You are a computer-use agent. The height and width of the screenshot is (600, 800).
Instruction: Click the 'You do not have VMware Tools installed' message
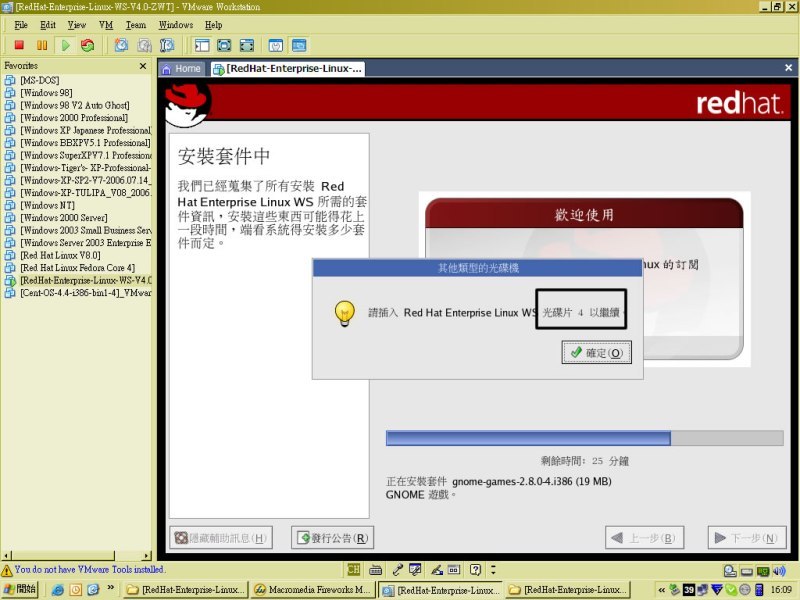(89, 569)
